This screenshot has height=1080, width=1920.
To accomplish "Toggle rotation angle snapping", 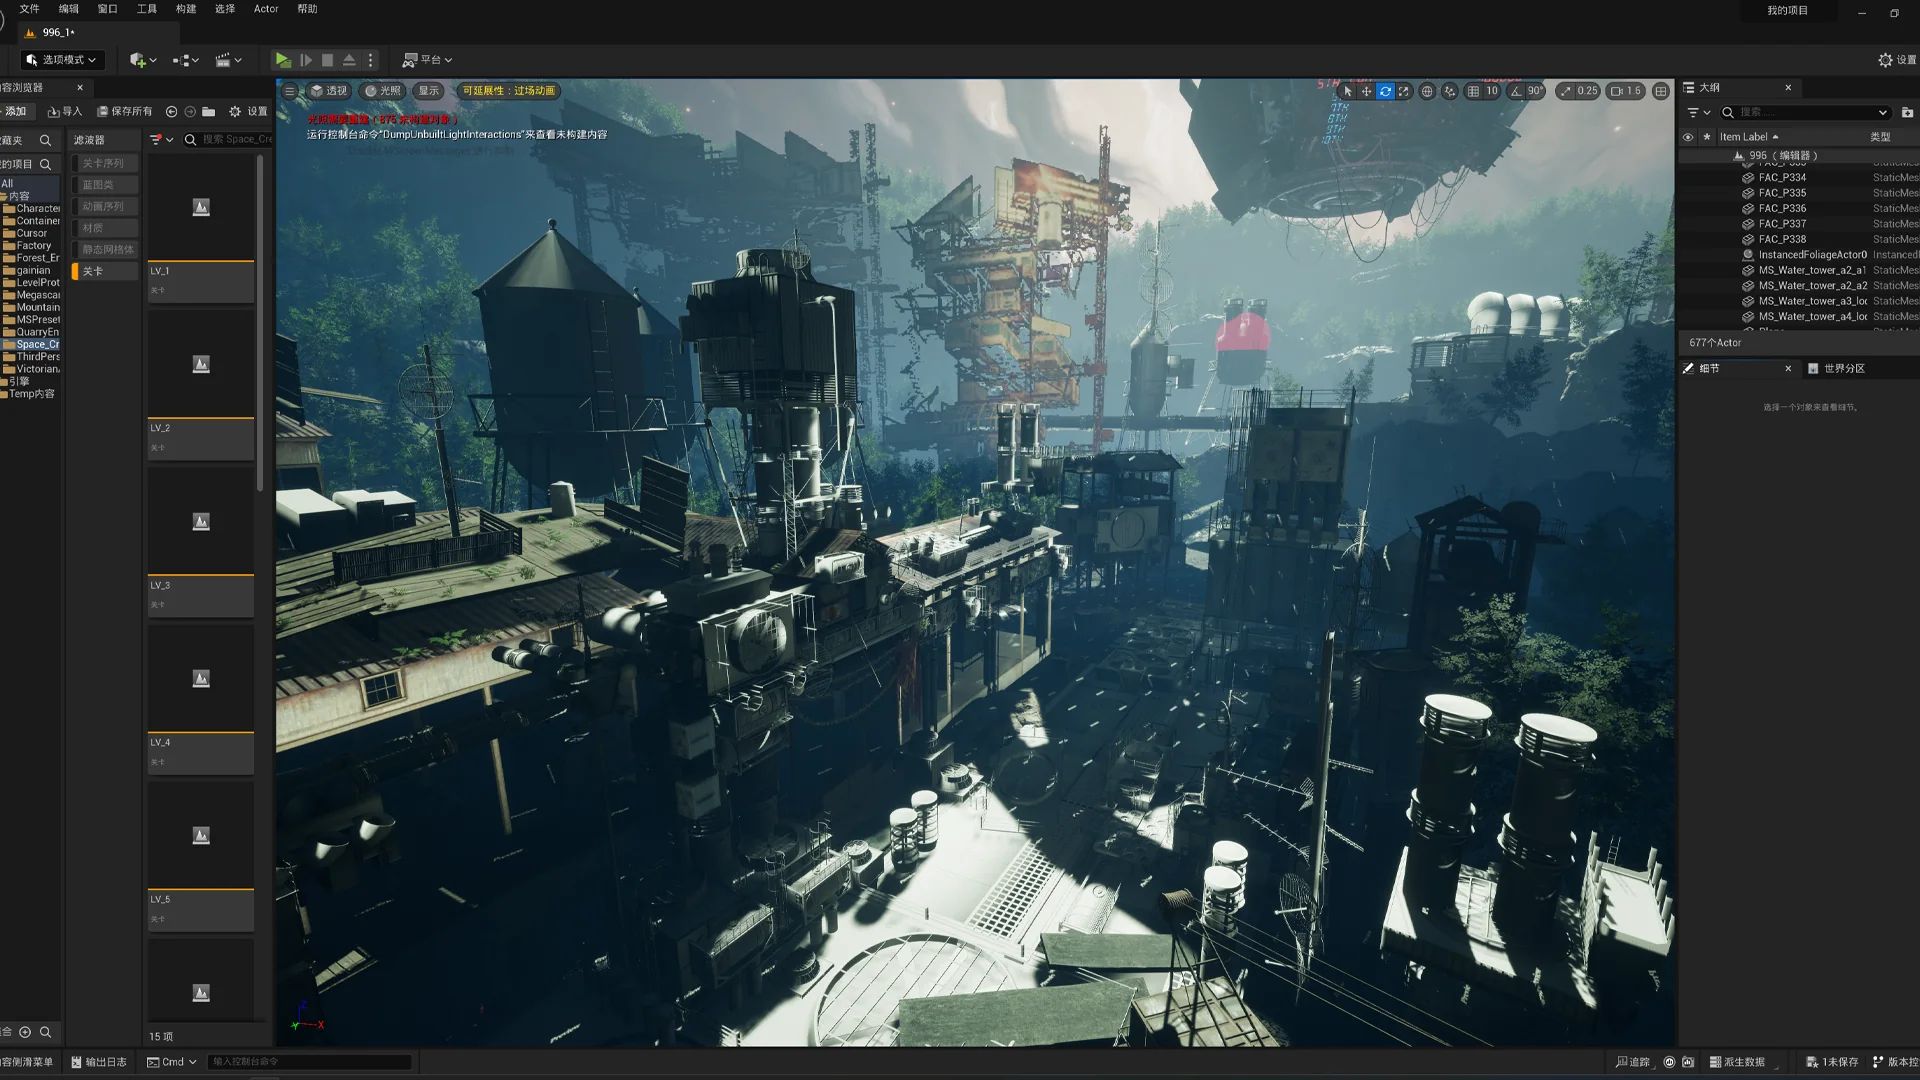I will coord(1516,91).
